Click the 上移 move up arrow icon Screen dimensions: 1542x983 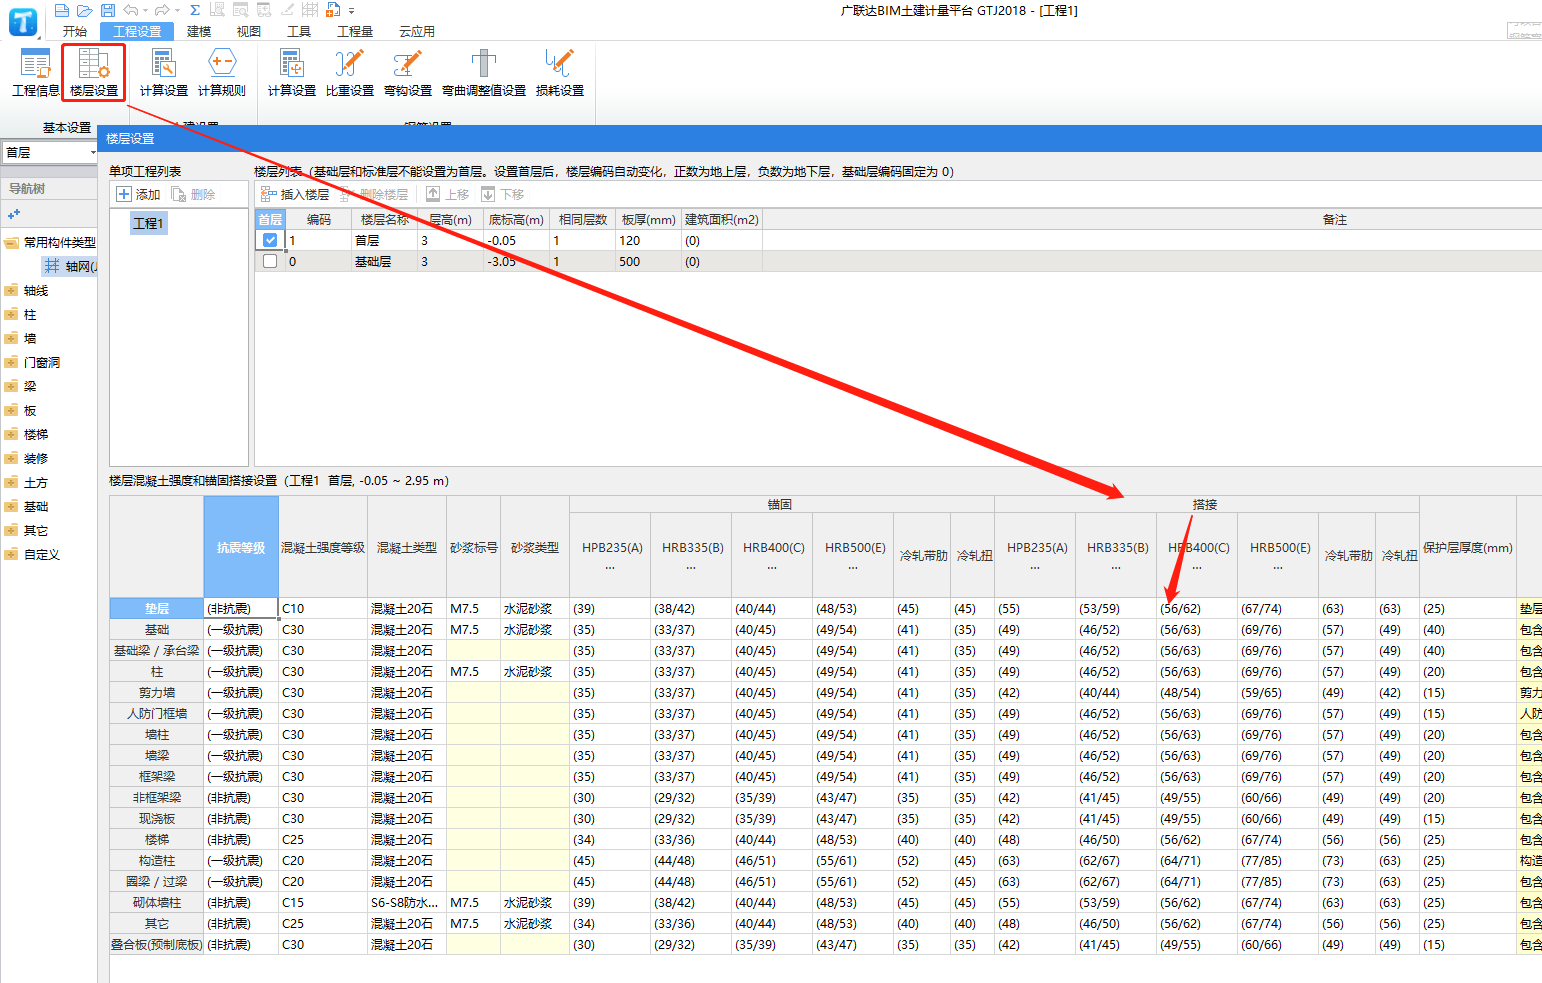(x=433, y=194)
